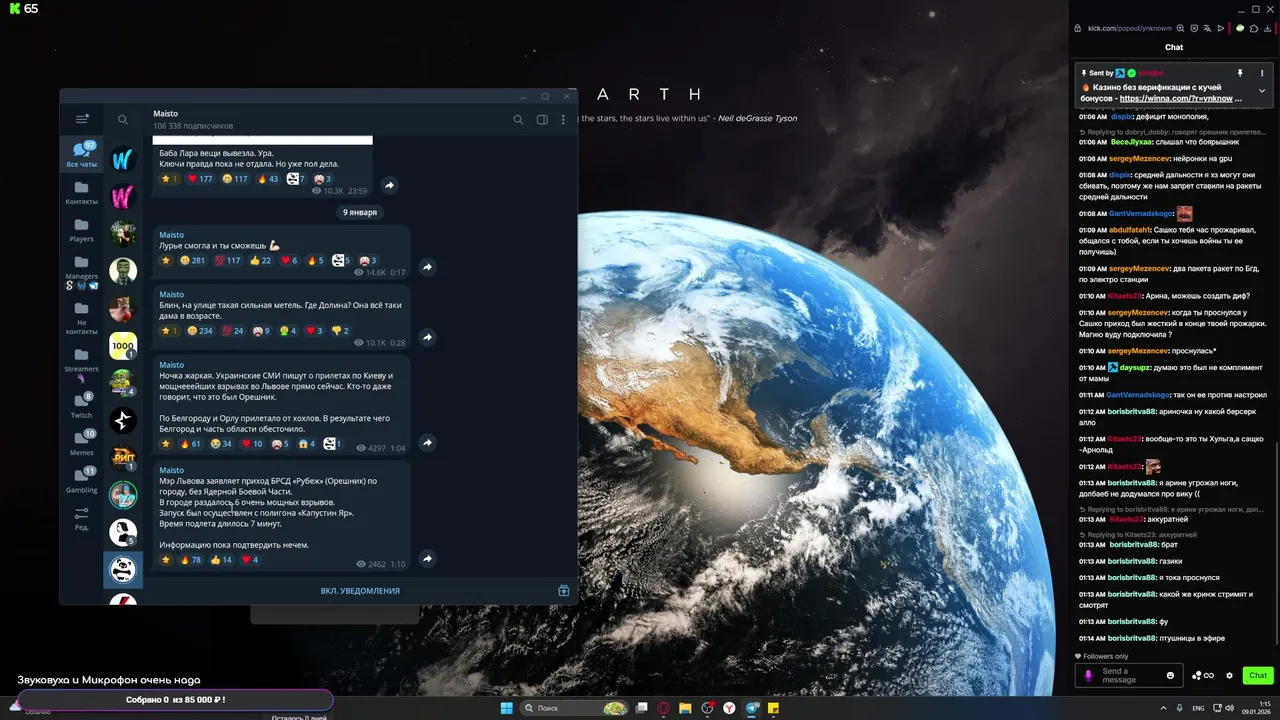
Task: Open the Windows Start button
Action: tap(507, 708)
